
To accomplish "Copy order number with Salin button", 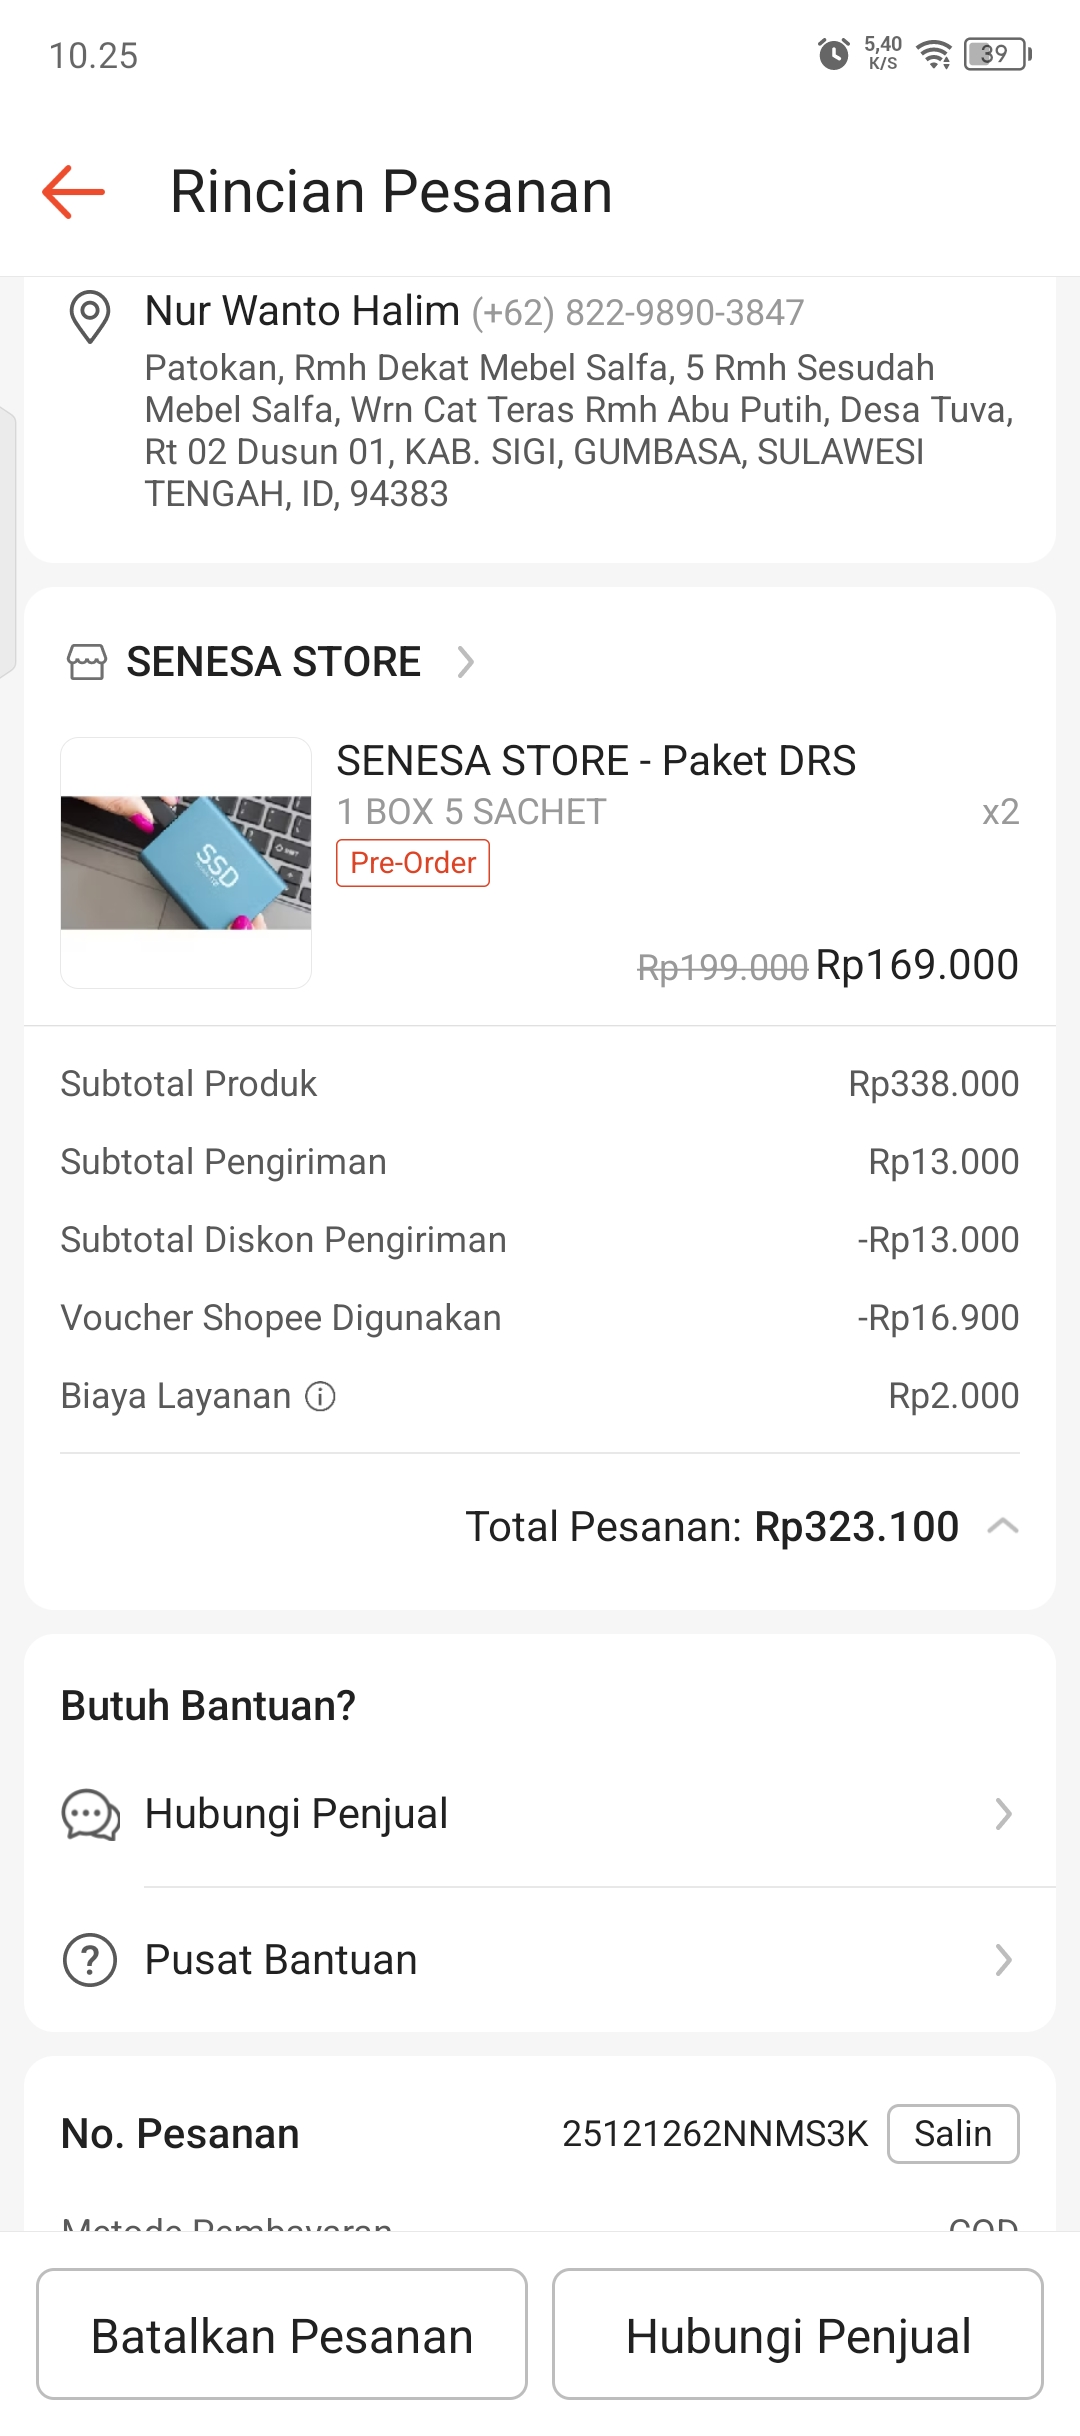I will point(952,2134).
